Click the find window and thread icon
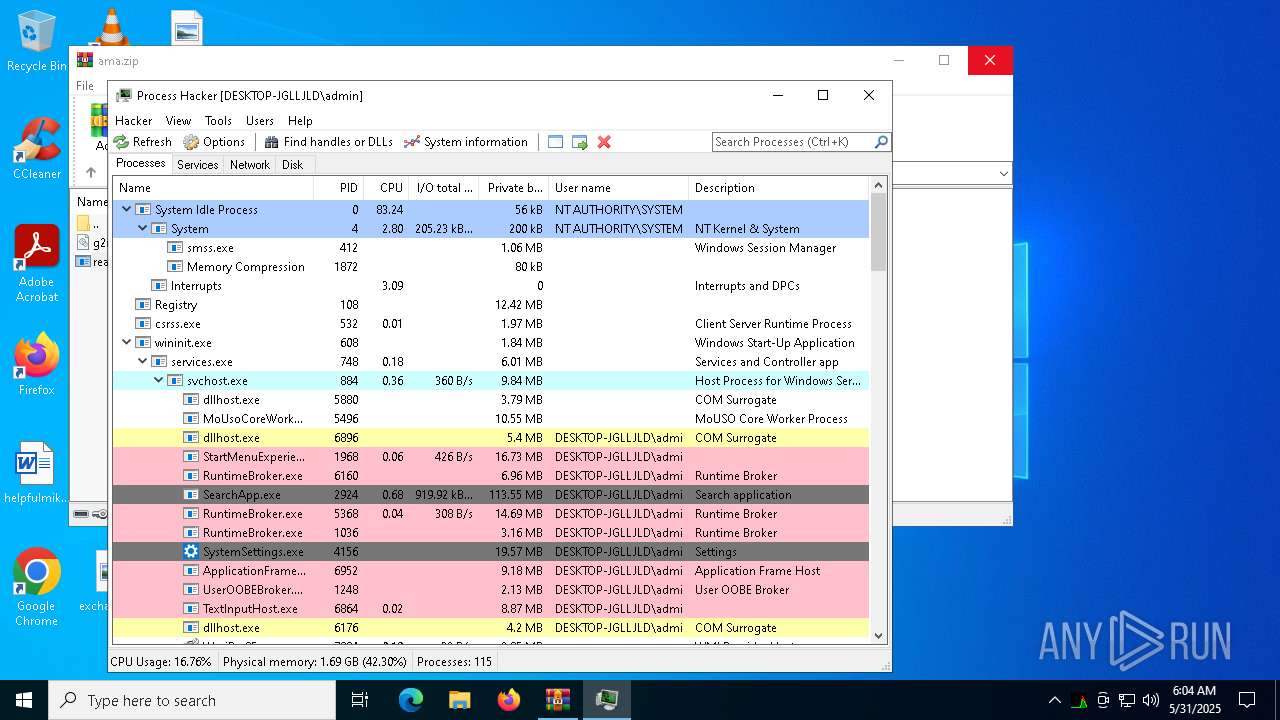1280x720 pixels. click(580, 142)
